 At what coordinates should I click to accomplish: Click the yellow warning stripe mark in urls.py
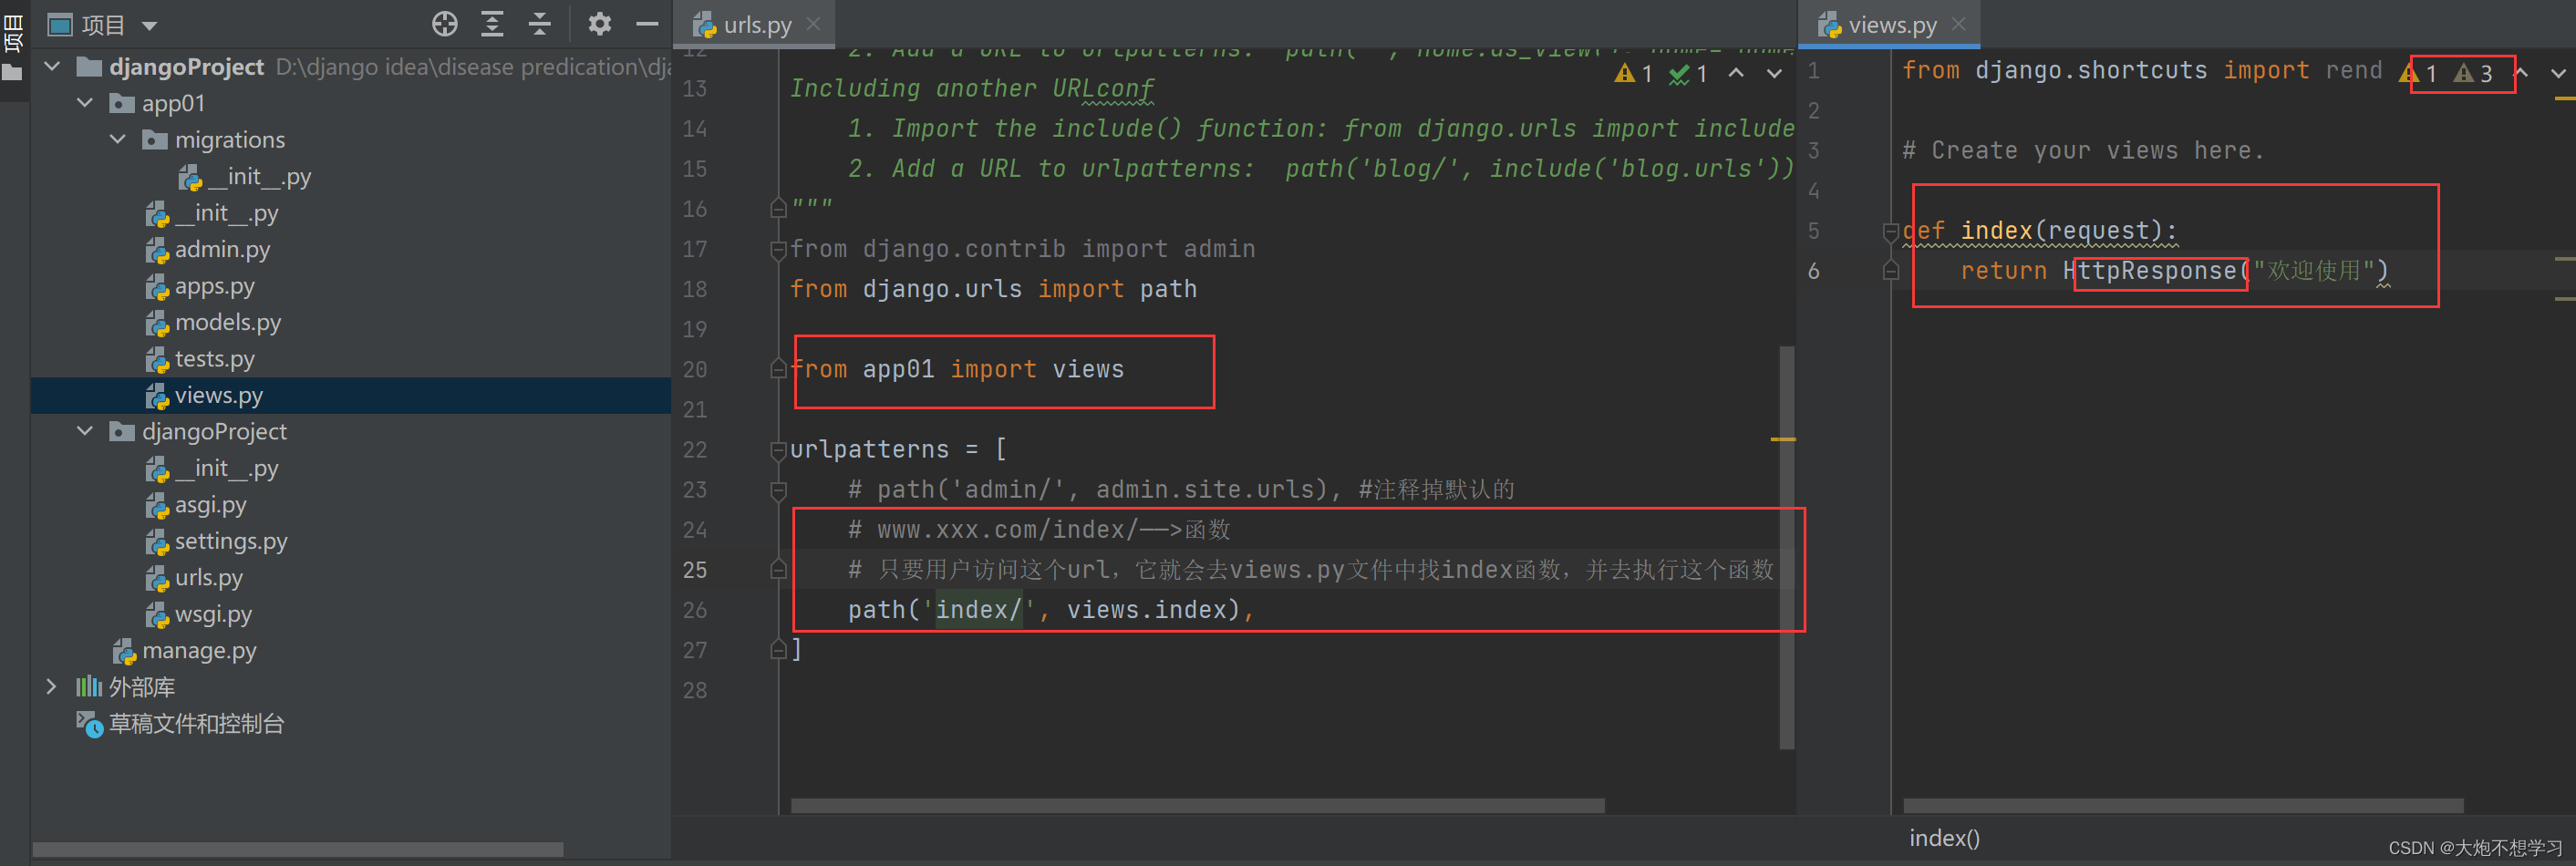pyautogui.click(x=1783, y=439)
